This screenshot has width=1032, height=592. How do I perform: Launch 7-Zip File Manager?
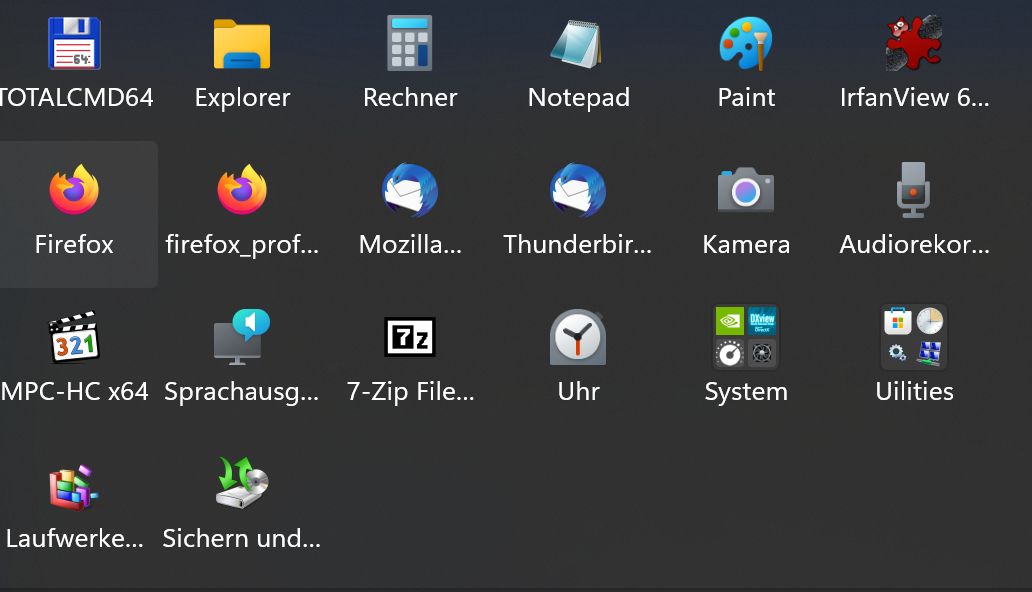409,336
